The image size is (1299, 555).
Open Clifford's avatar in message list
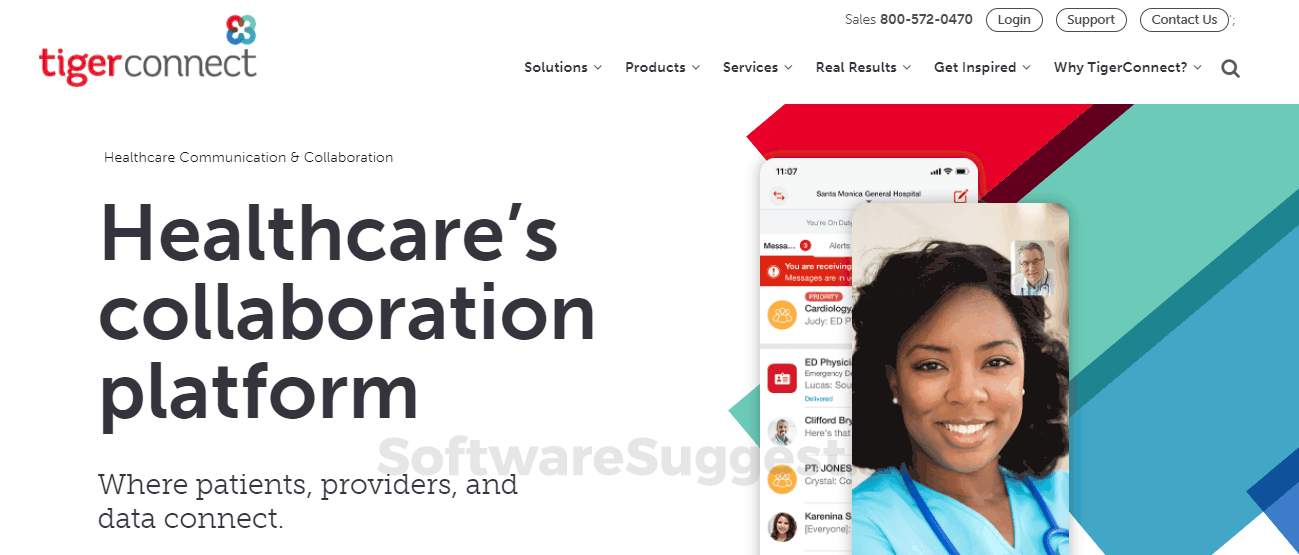click(x=782, y=431)
